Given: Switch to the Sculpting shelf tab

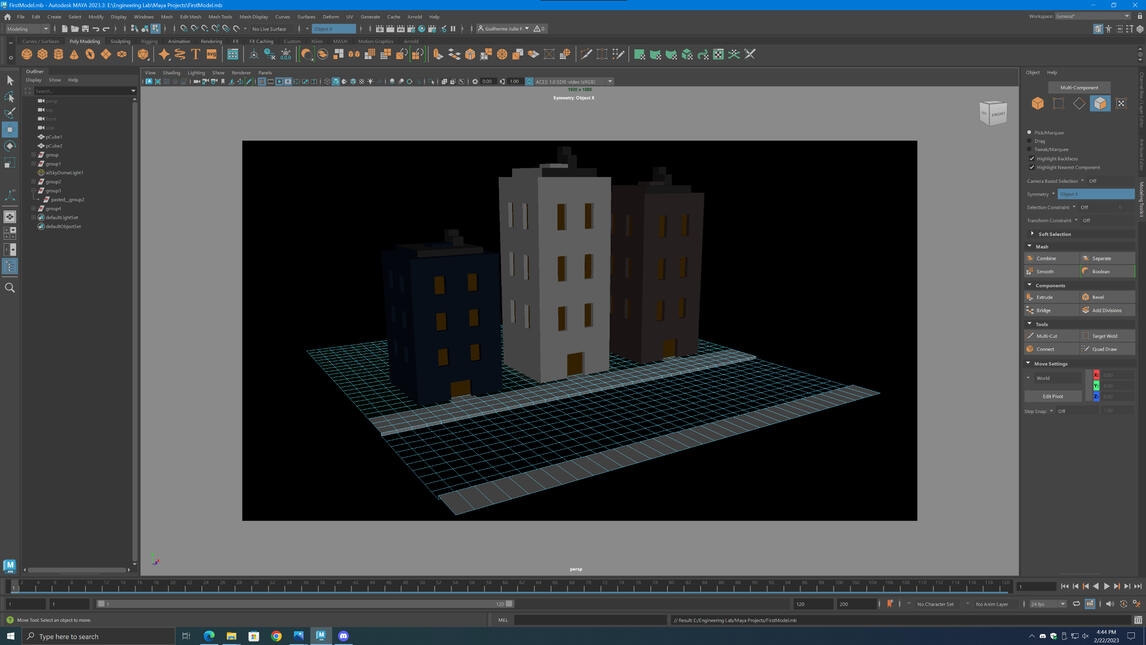Looking at the screenshot, I should [123, 41].
